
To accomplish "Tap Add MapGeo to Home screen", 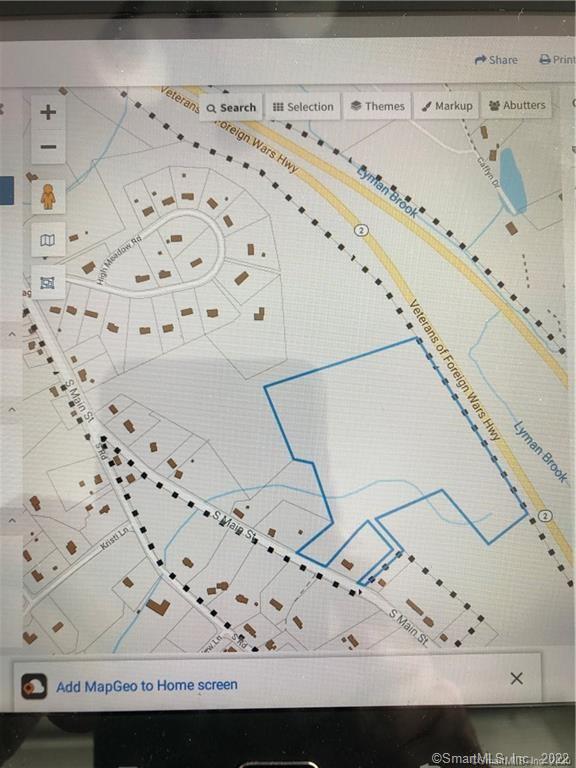I will pyautogui.click(x=146, y=685).
